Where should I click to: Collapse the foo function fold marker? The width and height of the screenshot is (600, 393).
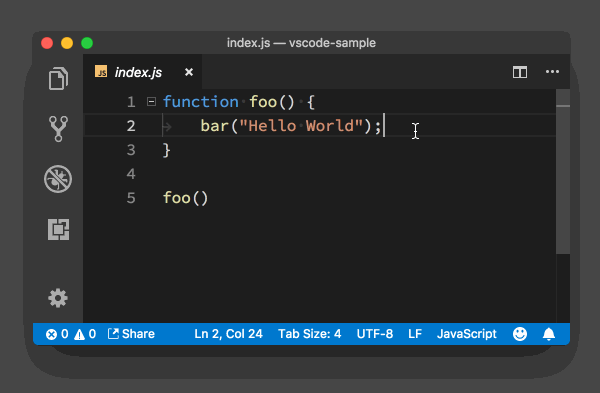coord(152,102)
